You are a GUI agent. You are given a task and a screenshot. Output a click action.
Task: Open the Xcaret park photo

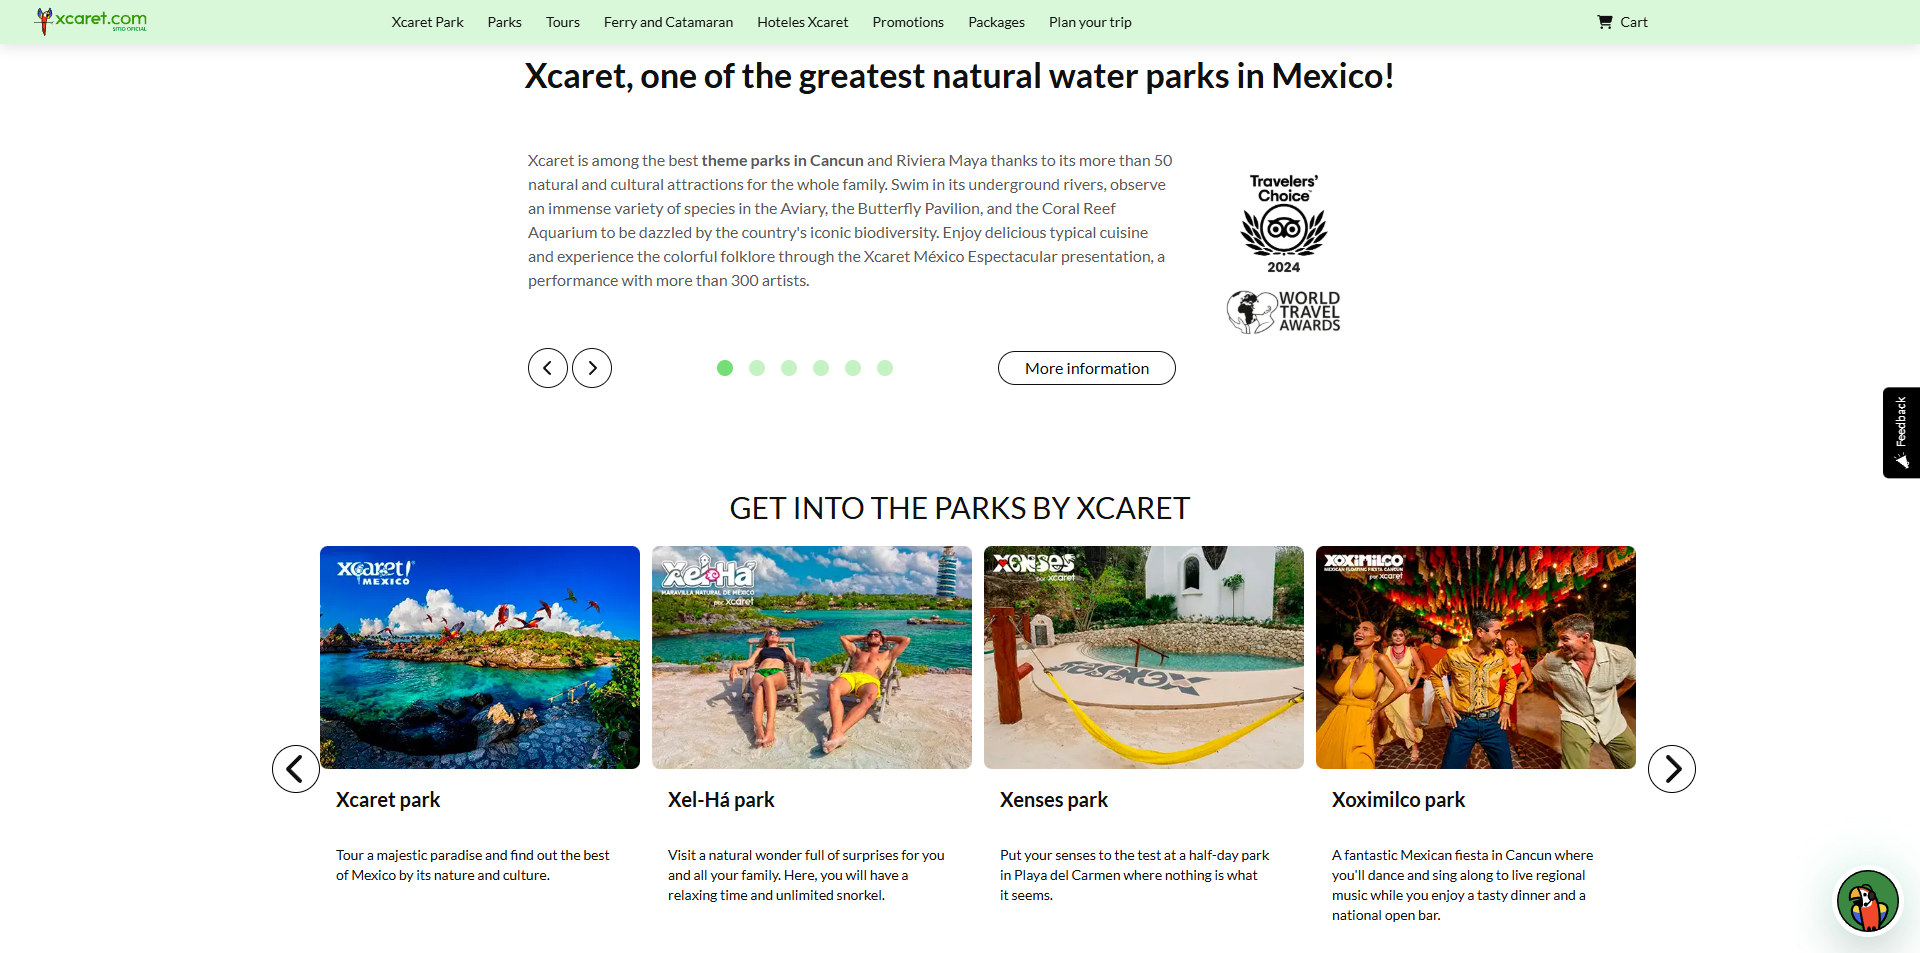click(x=480, y=657)
